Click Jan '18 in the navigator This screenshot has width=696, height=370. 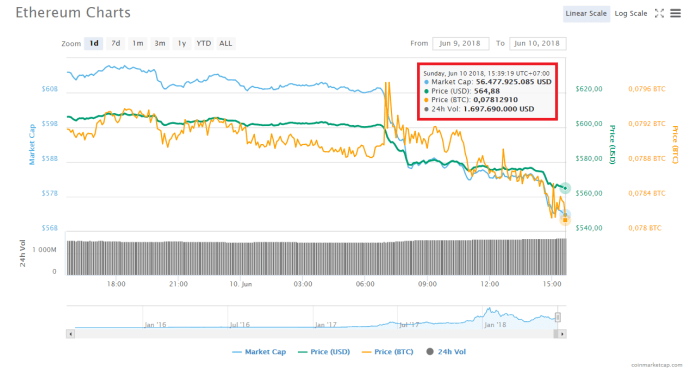pyautogui.click(x=495, y=325)
